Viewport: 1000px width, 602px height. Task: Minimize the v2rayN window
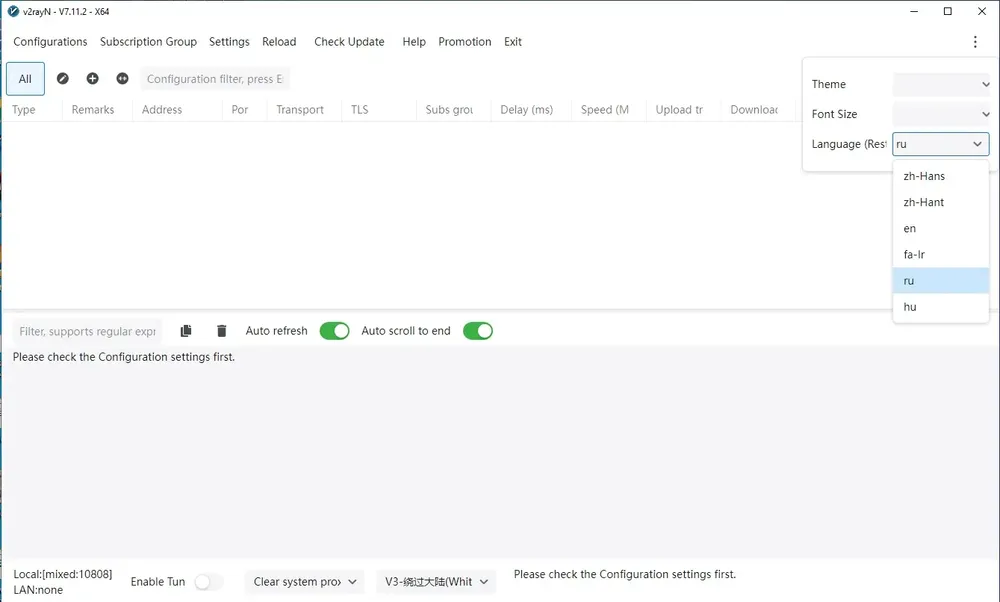point(914,11)
